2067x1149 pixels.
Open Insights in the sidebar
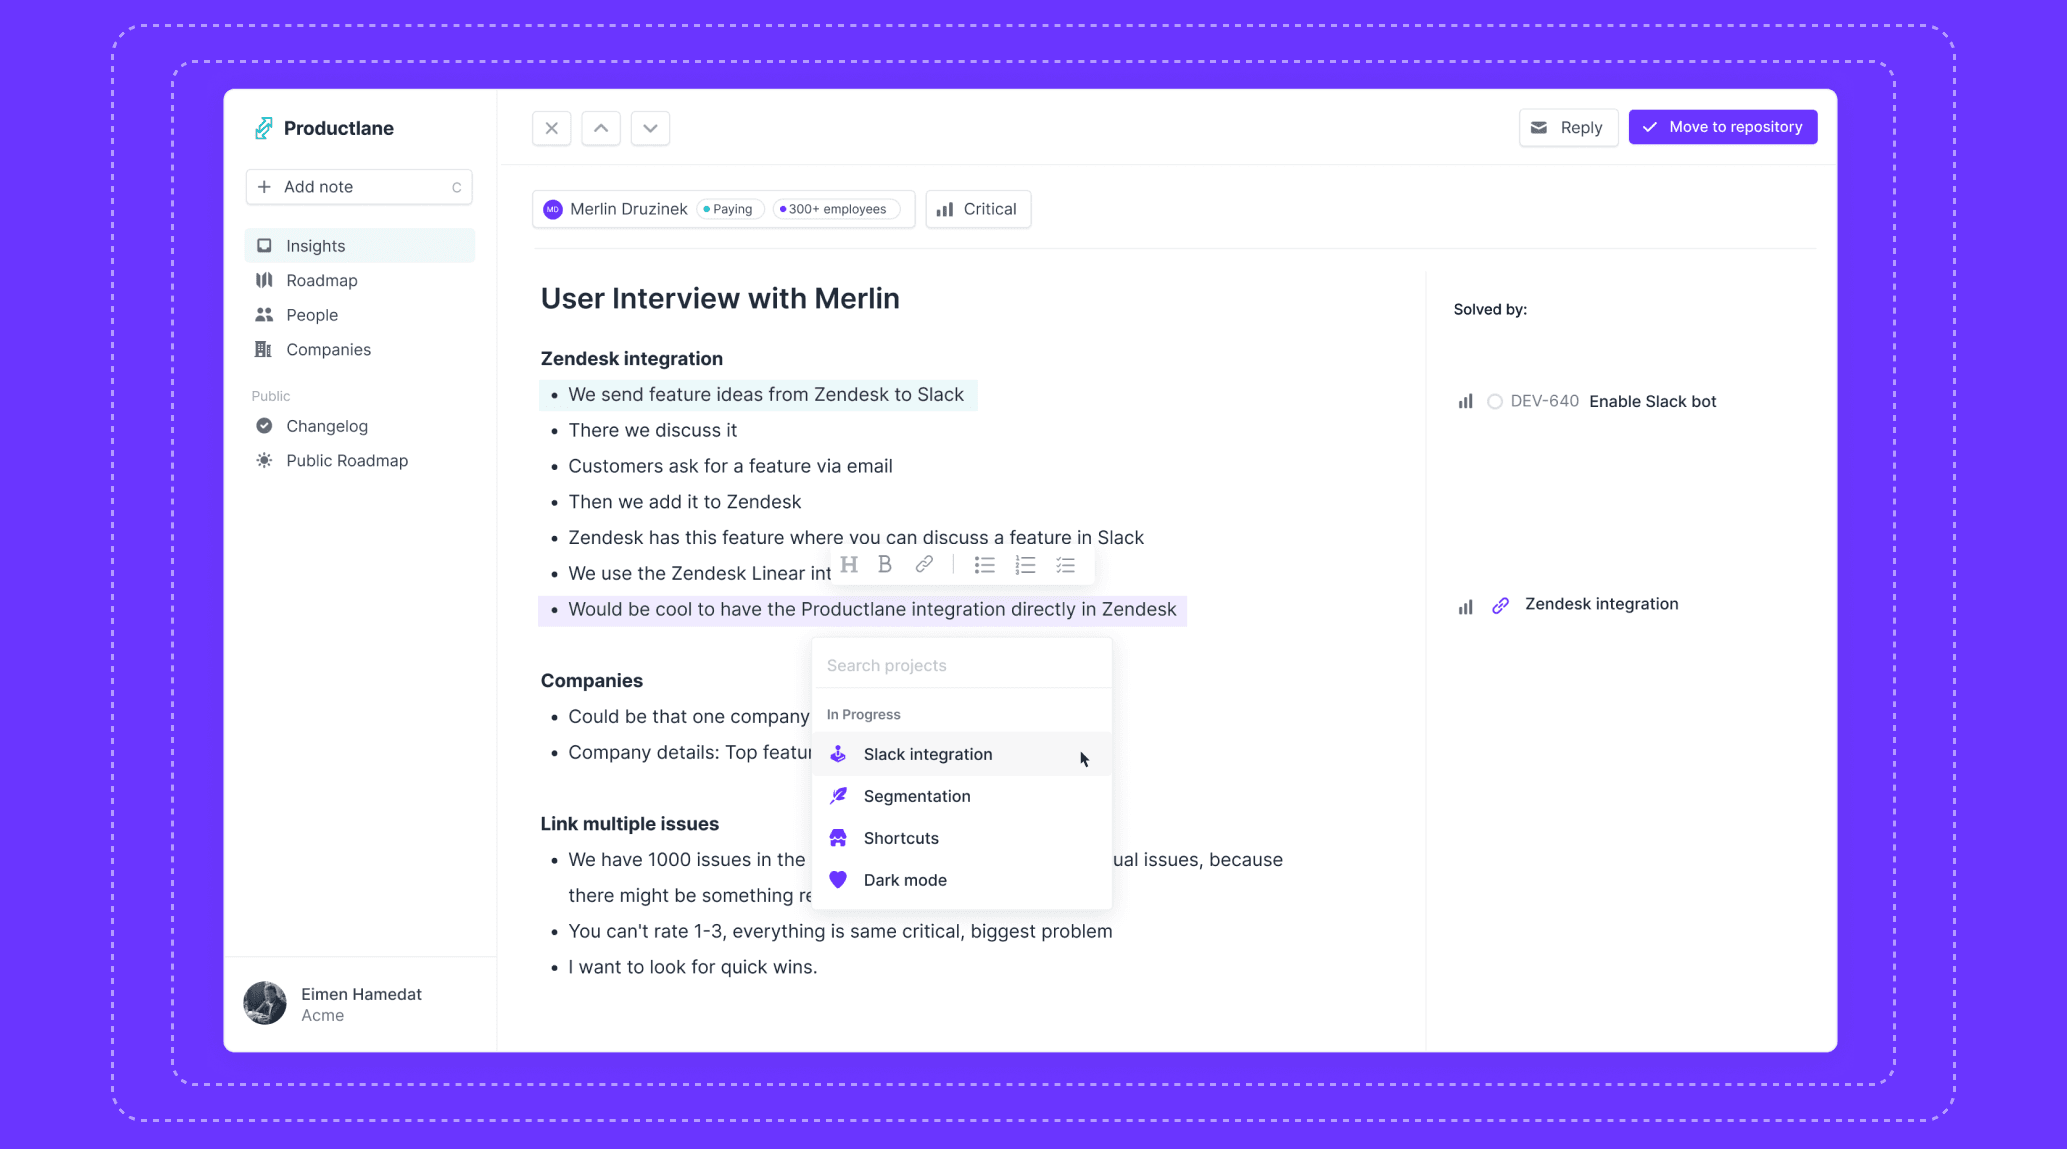[x=360, y=246]
